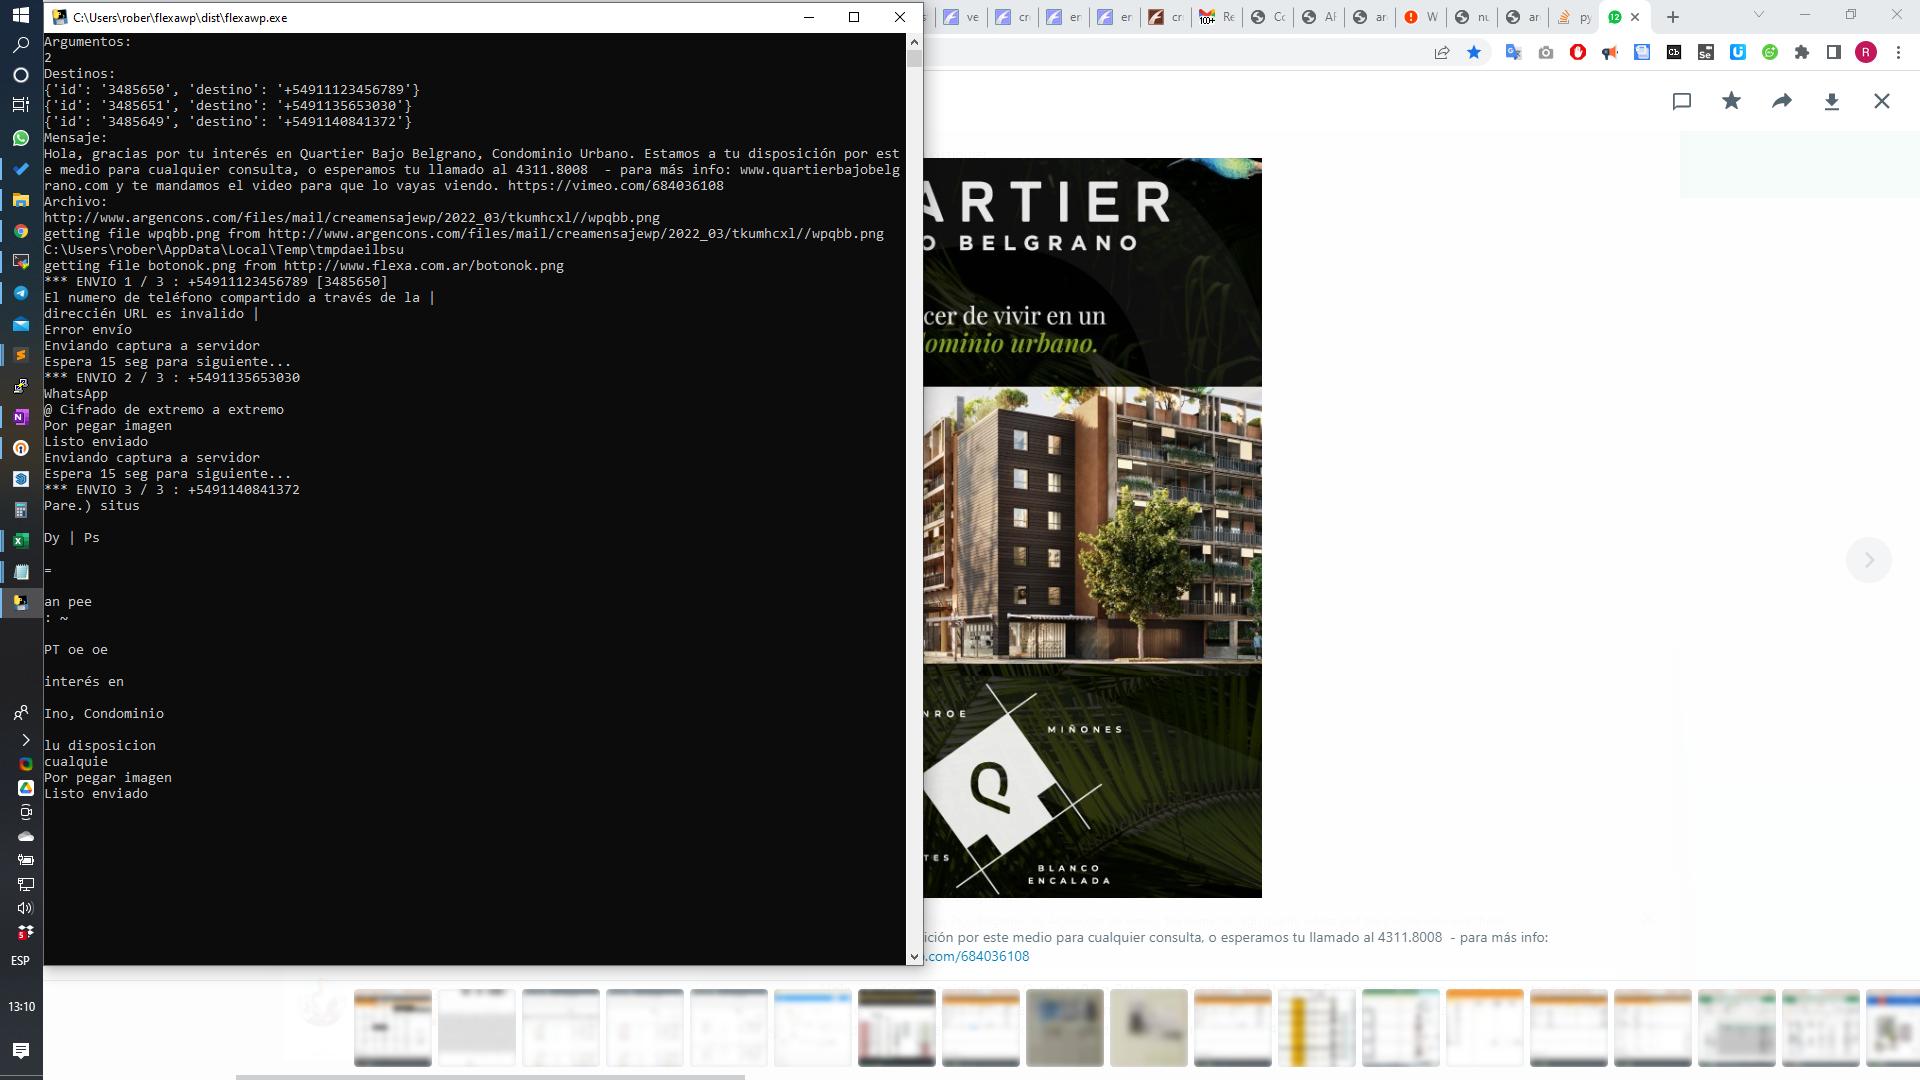Viewport: 1920px width, 1080px height.
Task: Go to the next image with right chevron
Action: (x=1868, y=560)
